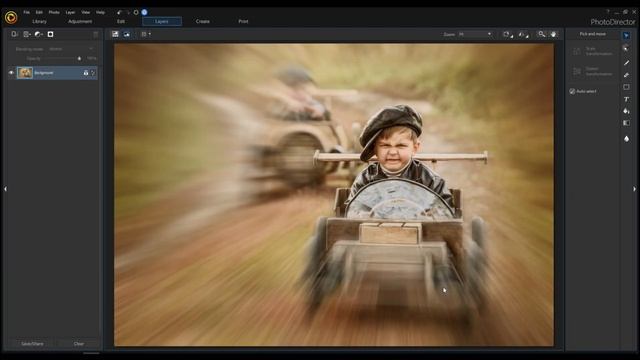640x360 pixels.
Task: Click the flip tool icon
Action: tap(523, 35)
